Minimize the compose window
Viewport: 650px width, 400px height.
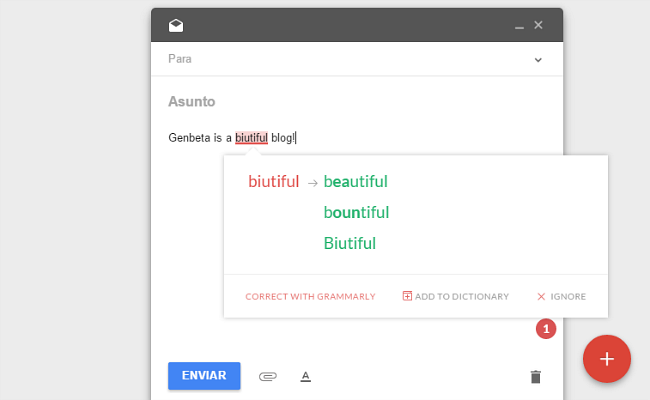point(519,27)
